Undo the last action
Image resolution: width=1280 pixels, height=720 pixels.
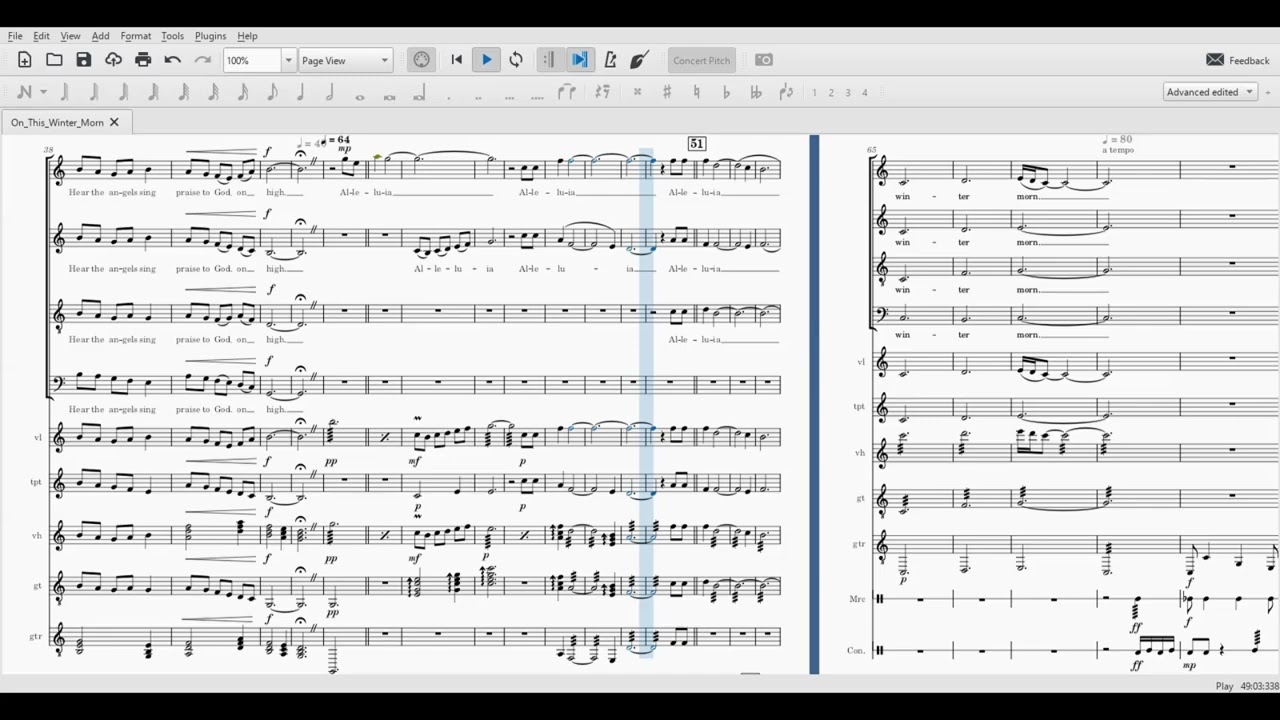[x=172, y=60]
